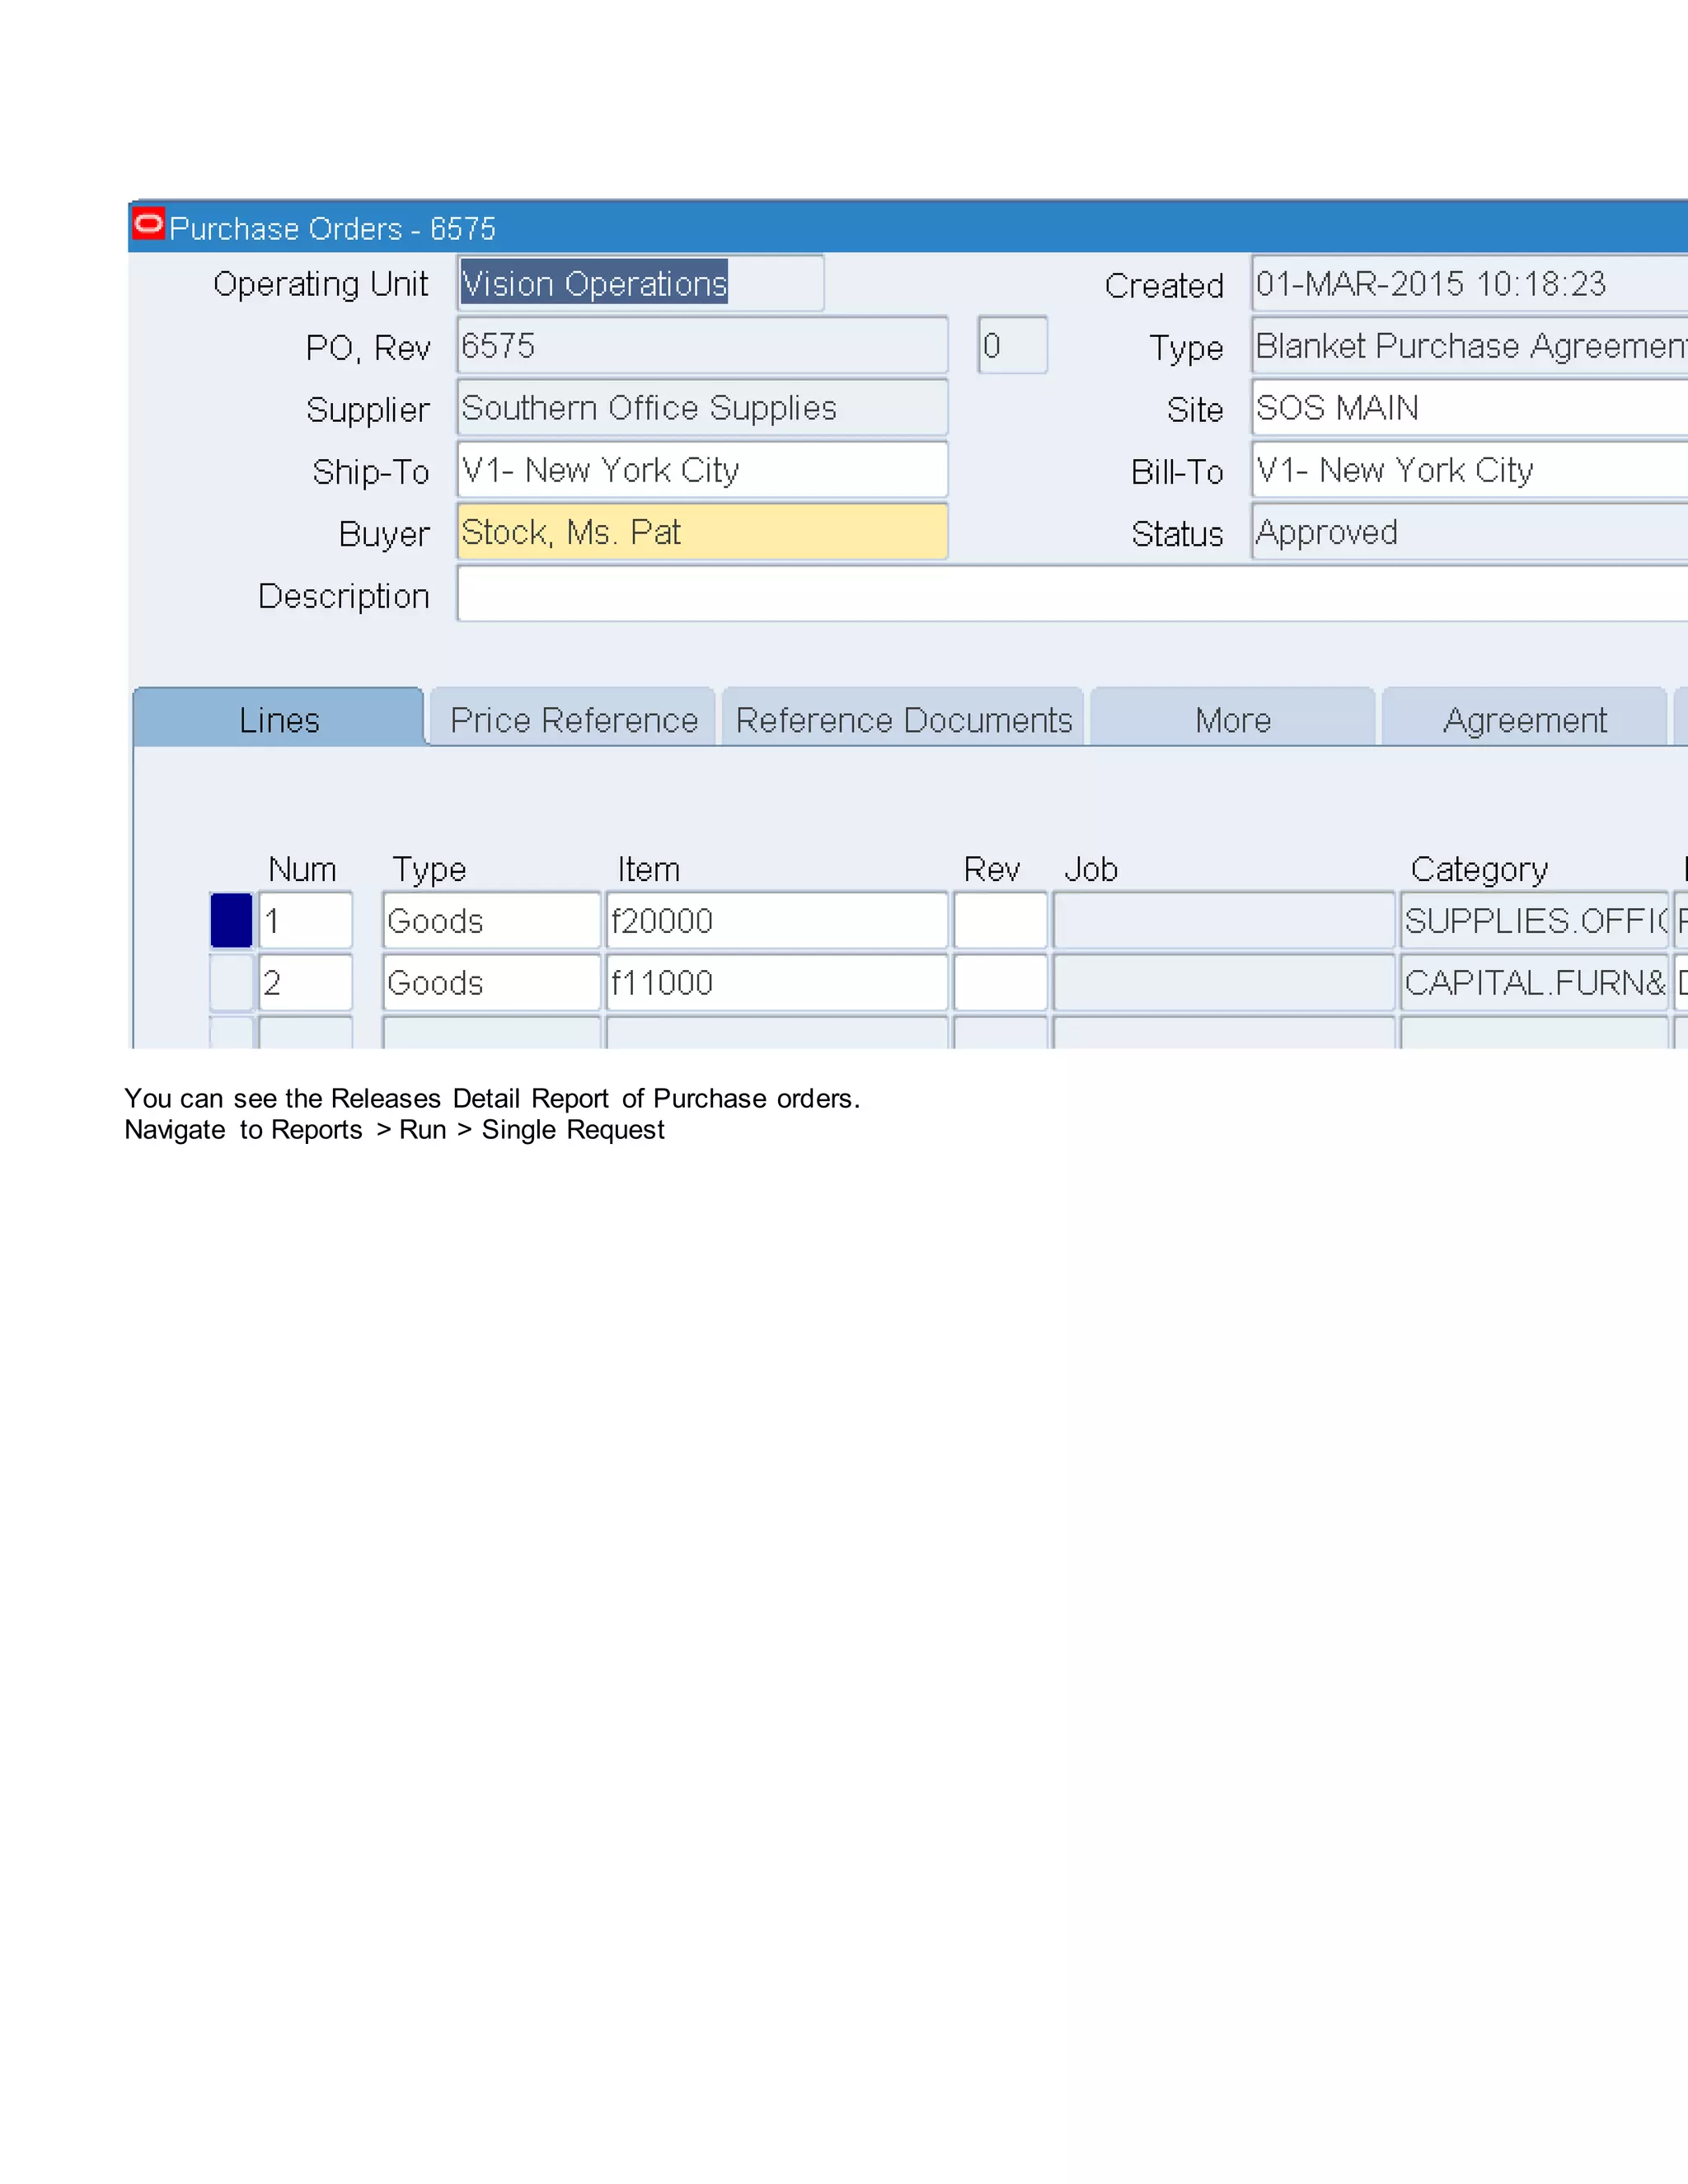1688x2184 pixels.
Task: Click the Category cell CAPITAL.FURN&
Action: [x=1535, y=982]
